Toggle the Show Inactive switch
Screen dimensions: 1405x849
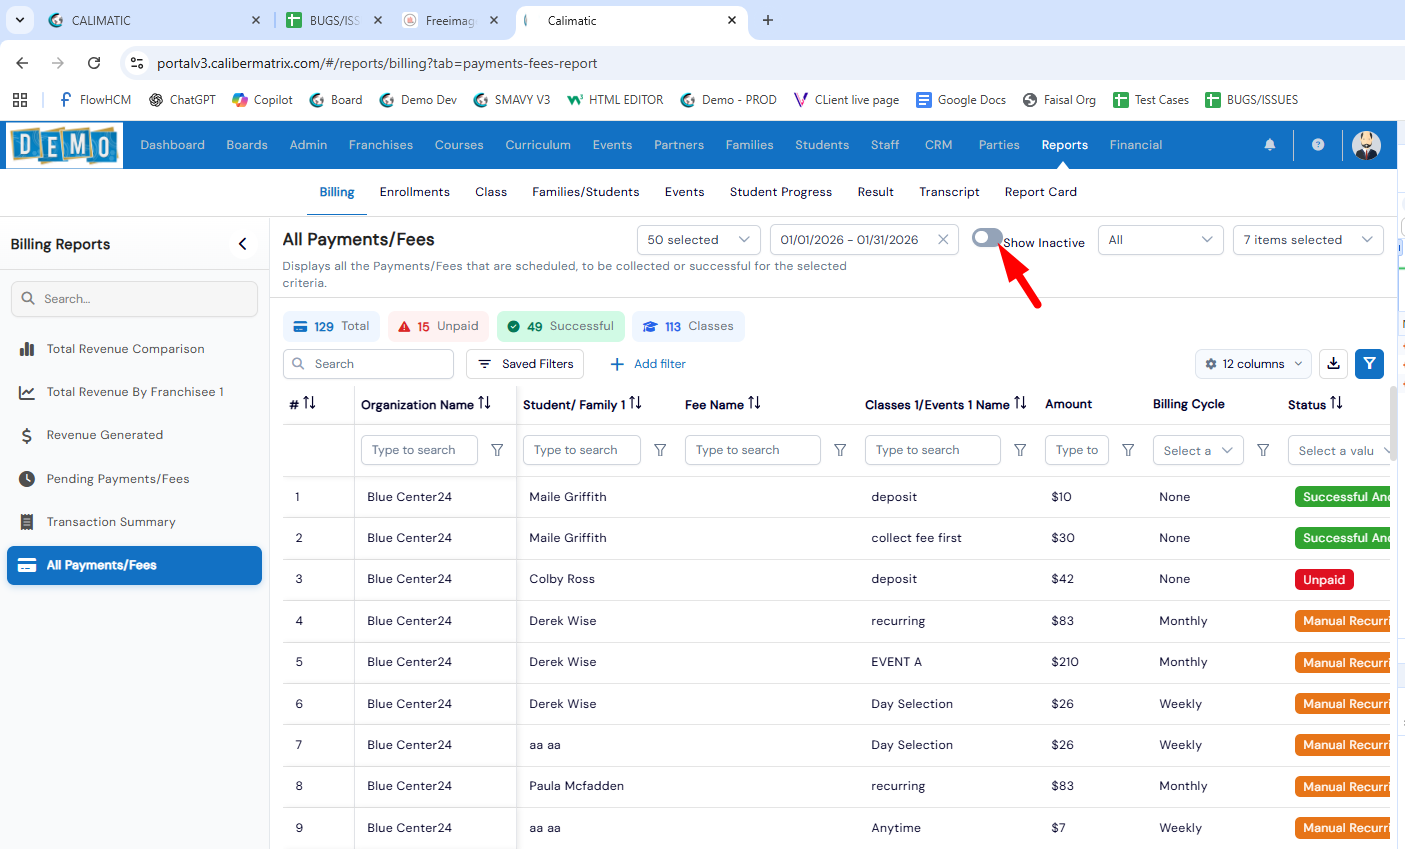coord(987,238)
